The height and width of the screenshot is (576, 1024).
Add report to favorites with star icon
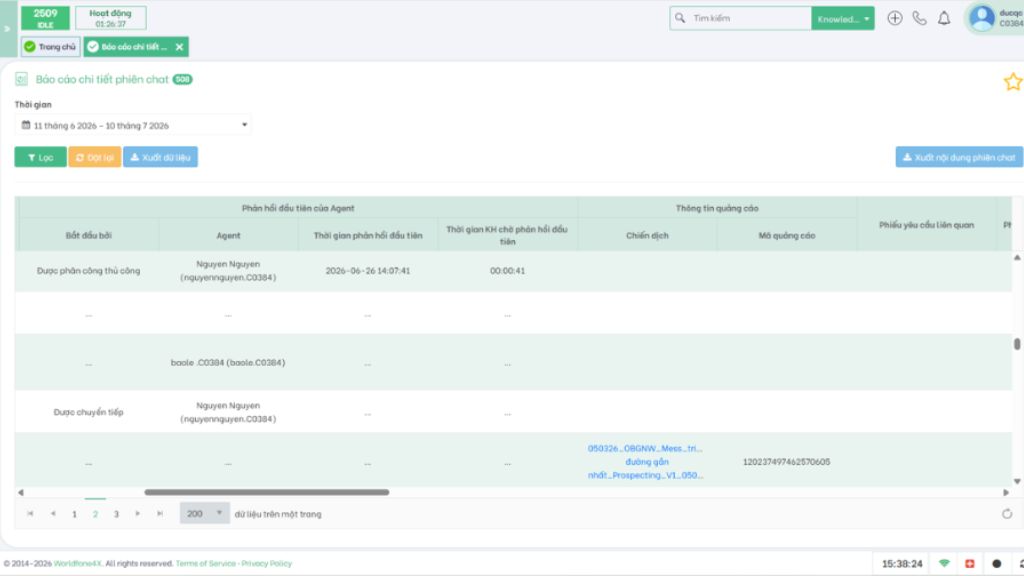pyautogui.click(x=1013, y=82)
